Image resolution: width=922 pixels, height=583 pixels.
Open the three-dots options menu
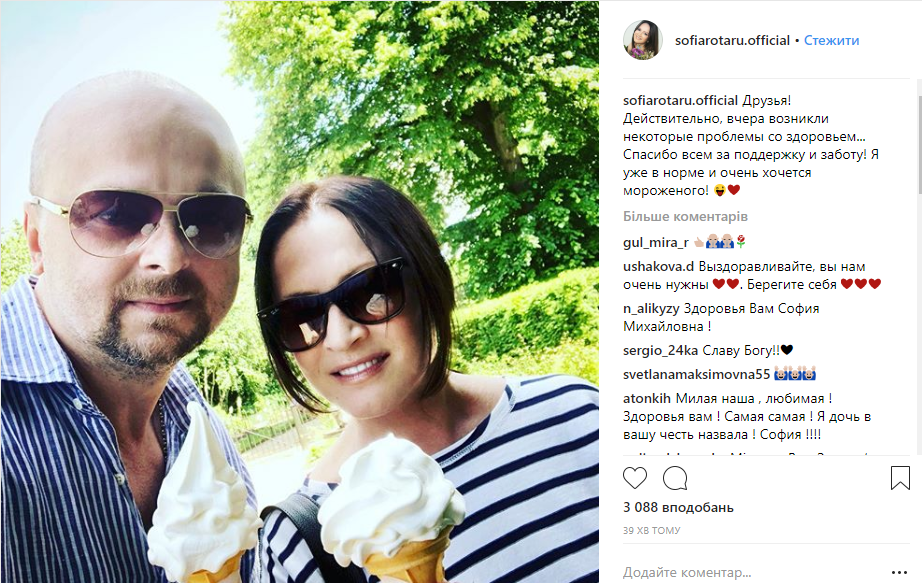coord(899,572)
